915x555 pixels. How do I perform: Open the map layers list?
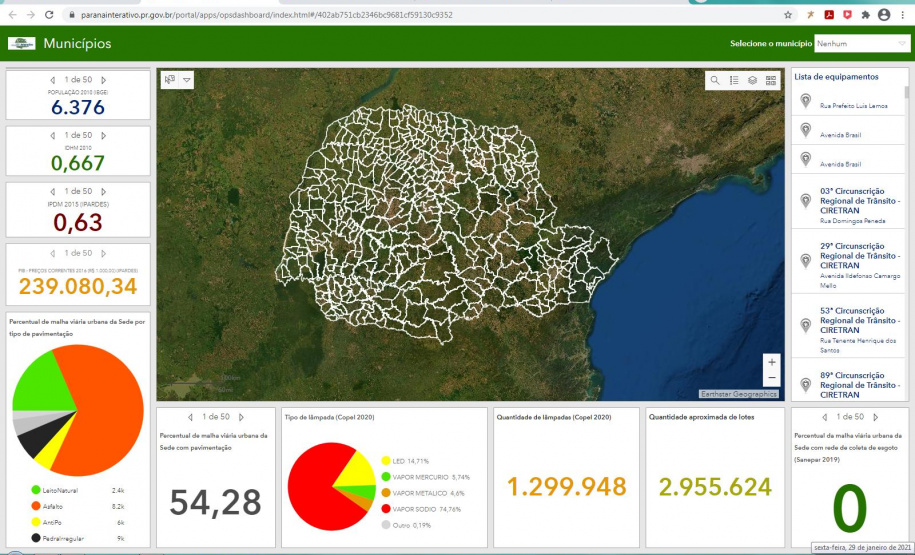click(x=752, y=80)
